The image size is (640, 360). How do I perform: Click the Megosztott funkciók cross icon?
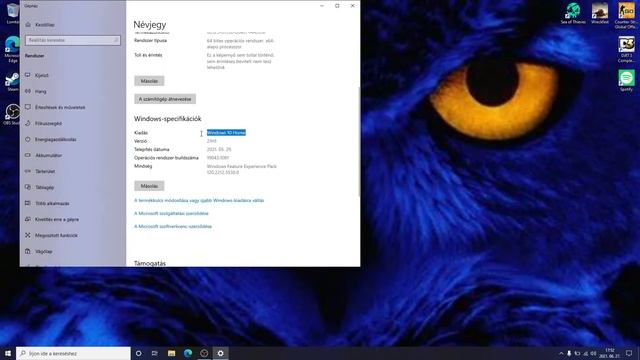(28, 235)
